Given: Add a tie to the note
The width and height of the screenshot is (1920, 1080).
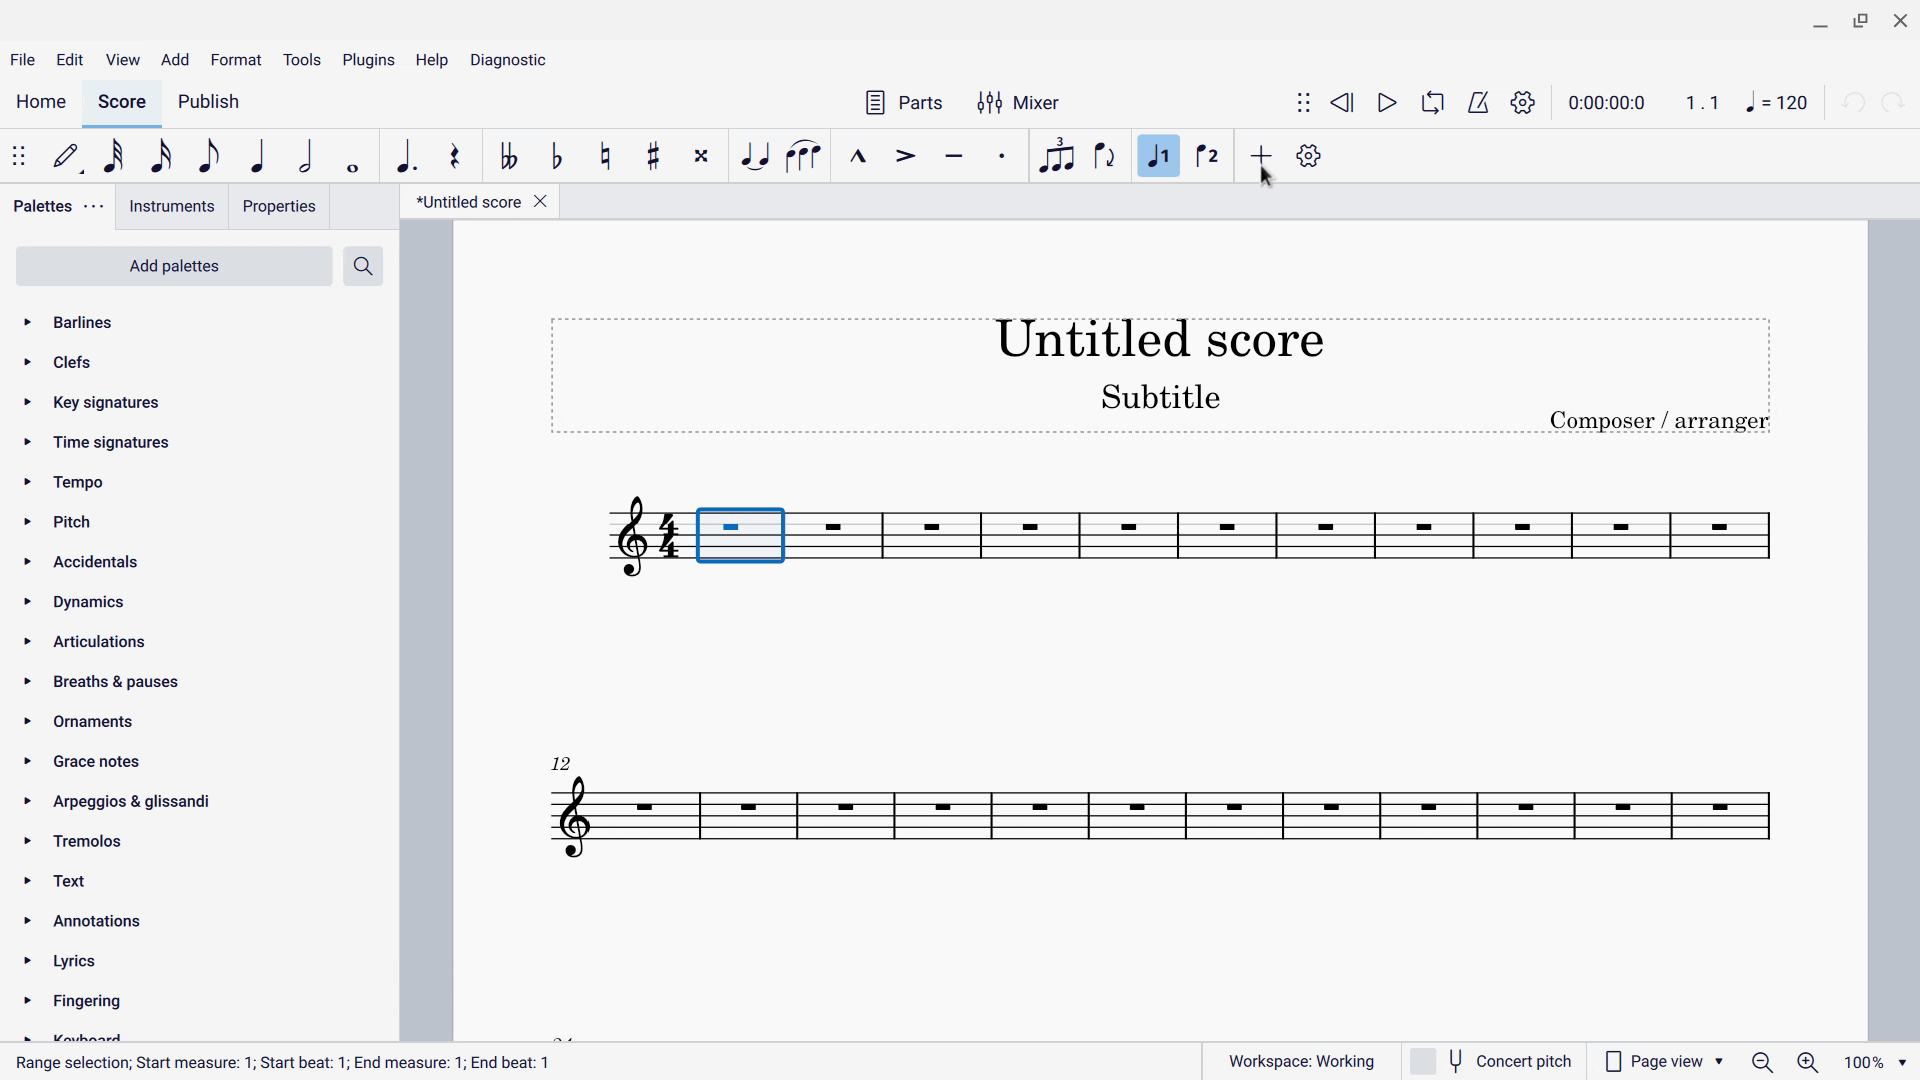Looking at the screenshot, I should (756, 157).
